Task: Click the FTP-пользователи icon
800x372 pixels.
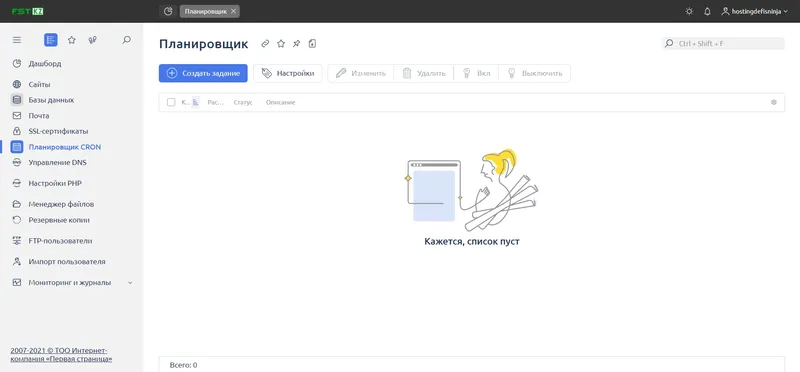Action: [x=17, y=241]
